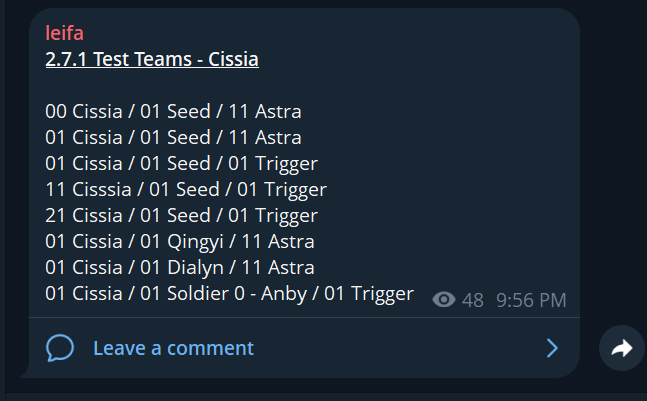Click the word Dialyn in the message
Image resolution: width=647 pixels, height=401 pixels.
(x=195, y=268)
